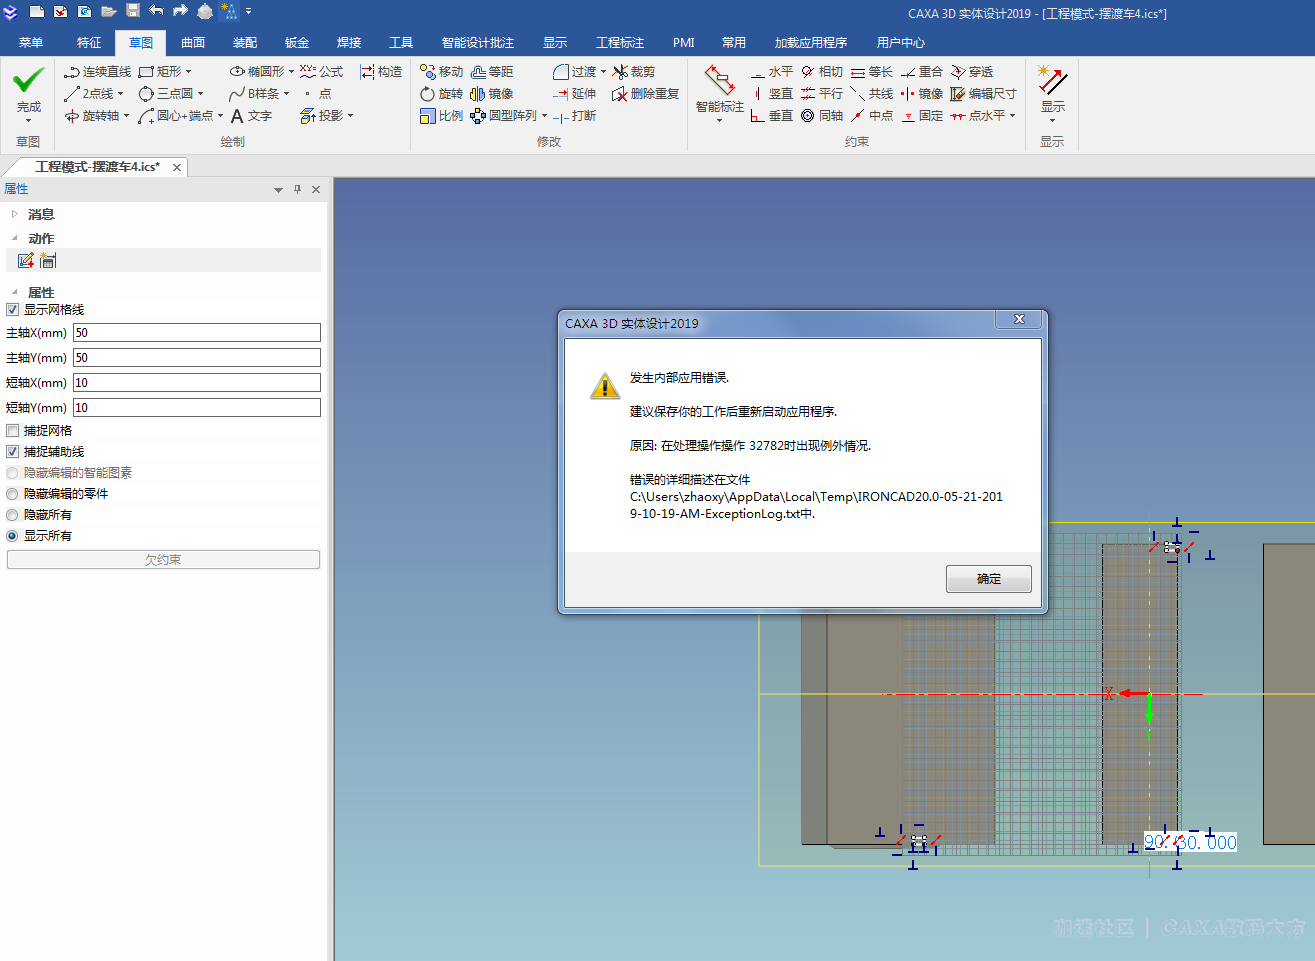Toggle the 捕捉辅助线 checkbox
This screenshot has width=1315, height=961.
point(13,452)
